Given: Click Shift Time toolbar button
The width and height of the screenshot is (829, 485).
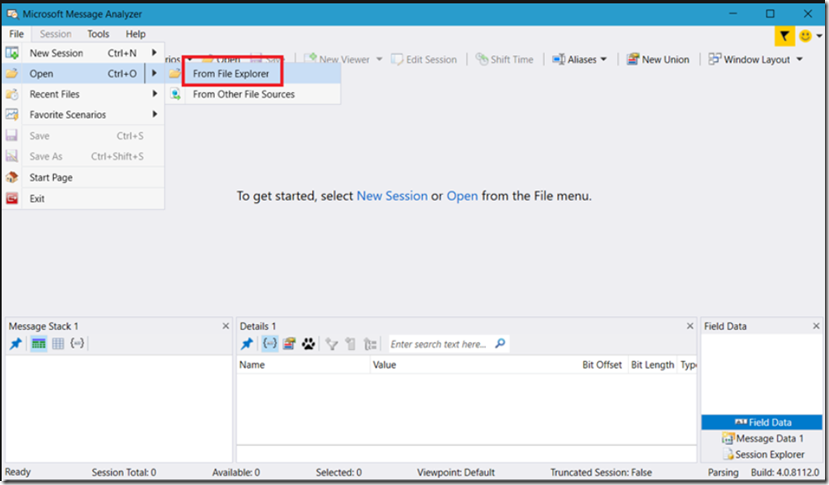Looking at the screenshot, I should click(505, 60).
